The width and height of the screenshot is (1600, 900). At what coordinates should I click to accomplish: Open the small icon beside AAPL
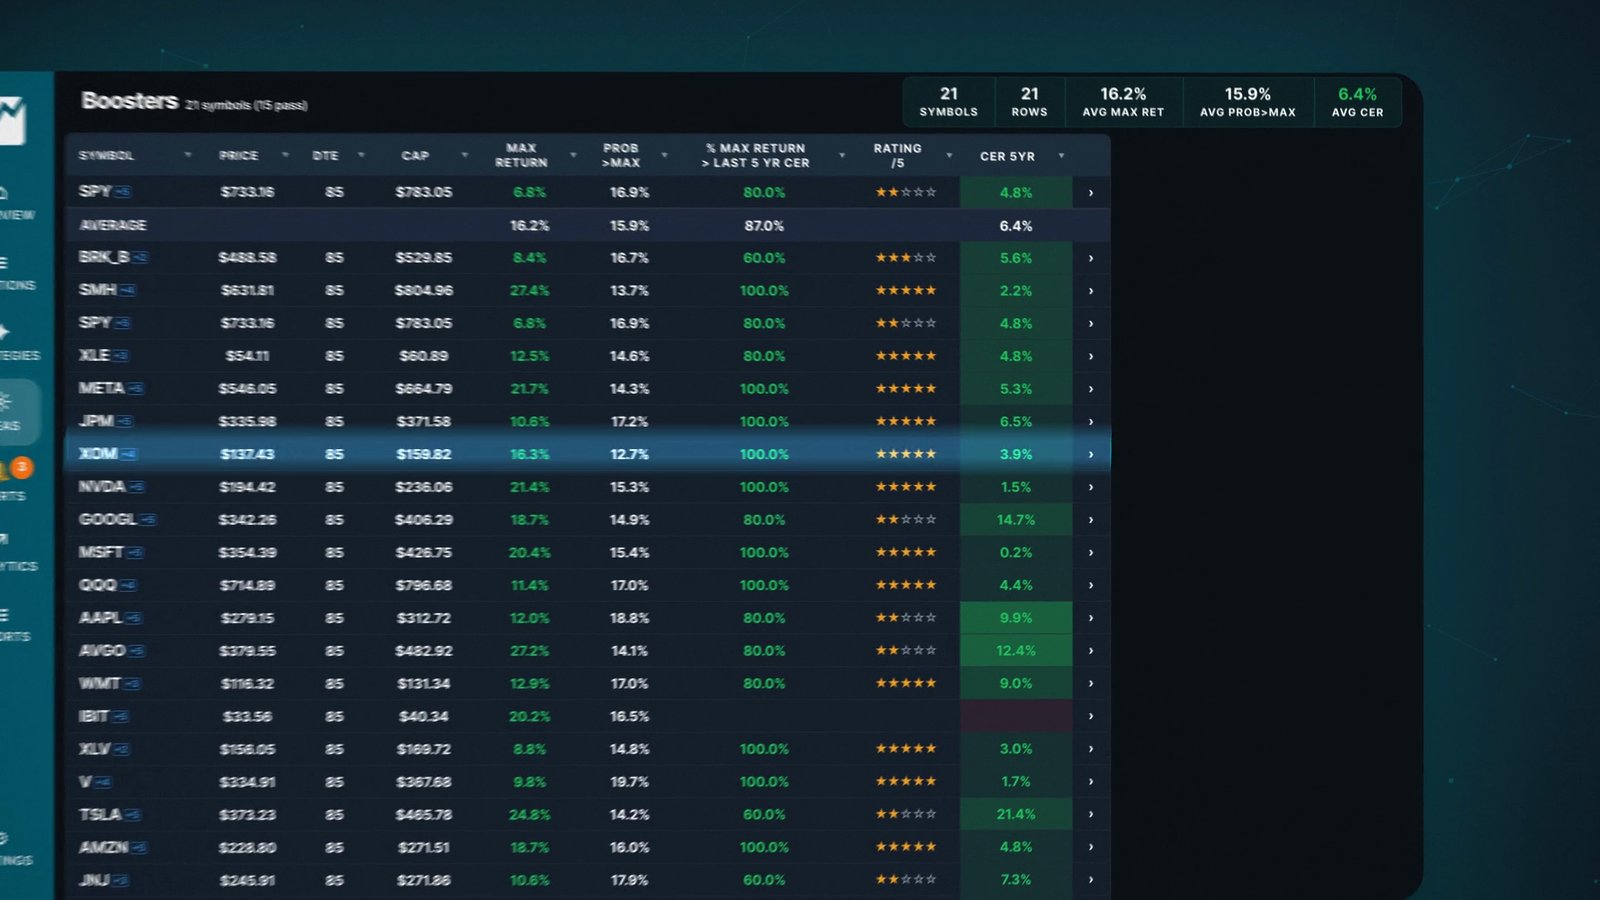[134, 618]
